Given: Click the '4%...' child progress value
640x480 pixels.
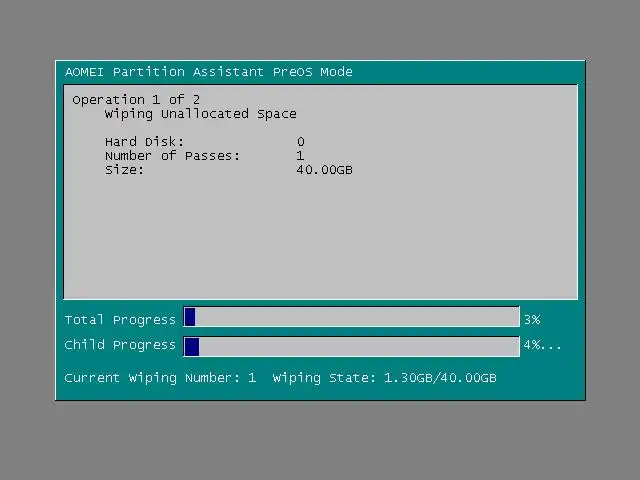Looking at the screenshot, I should [x=542, y=345].
